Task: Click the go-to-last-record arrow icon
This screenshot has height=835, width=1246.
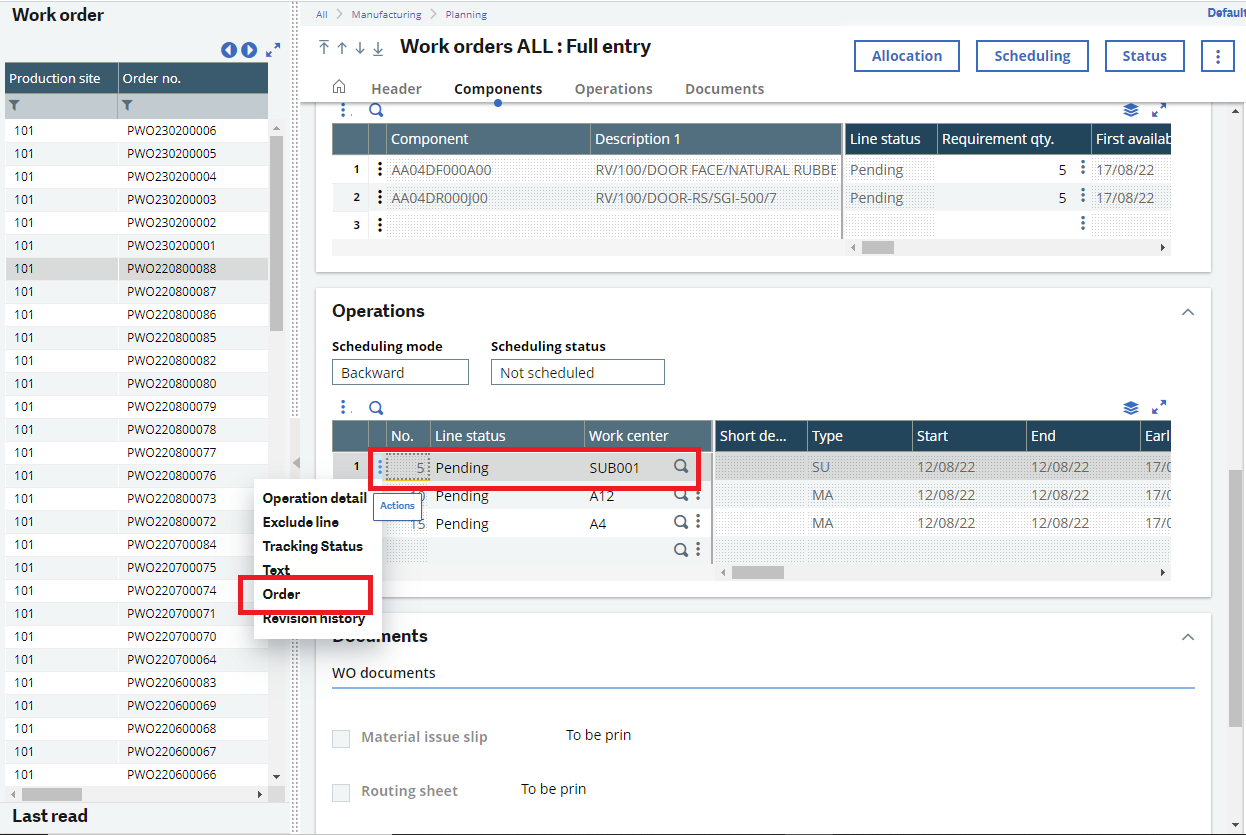Action: (378, 48)
